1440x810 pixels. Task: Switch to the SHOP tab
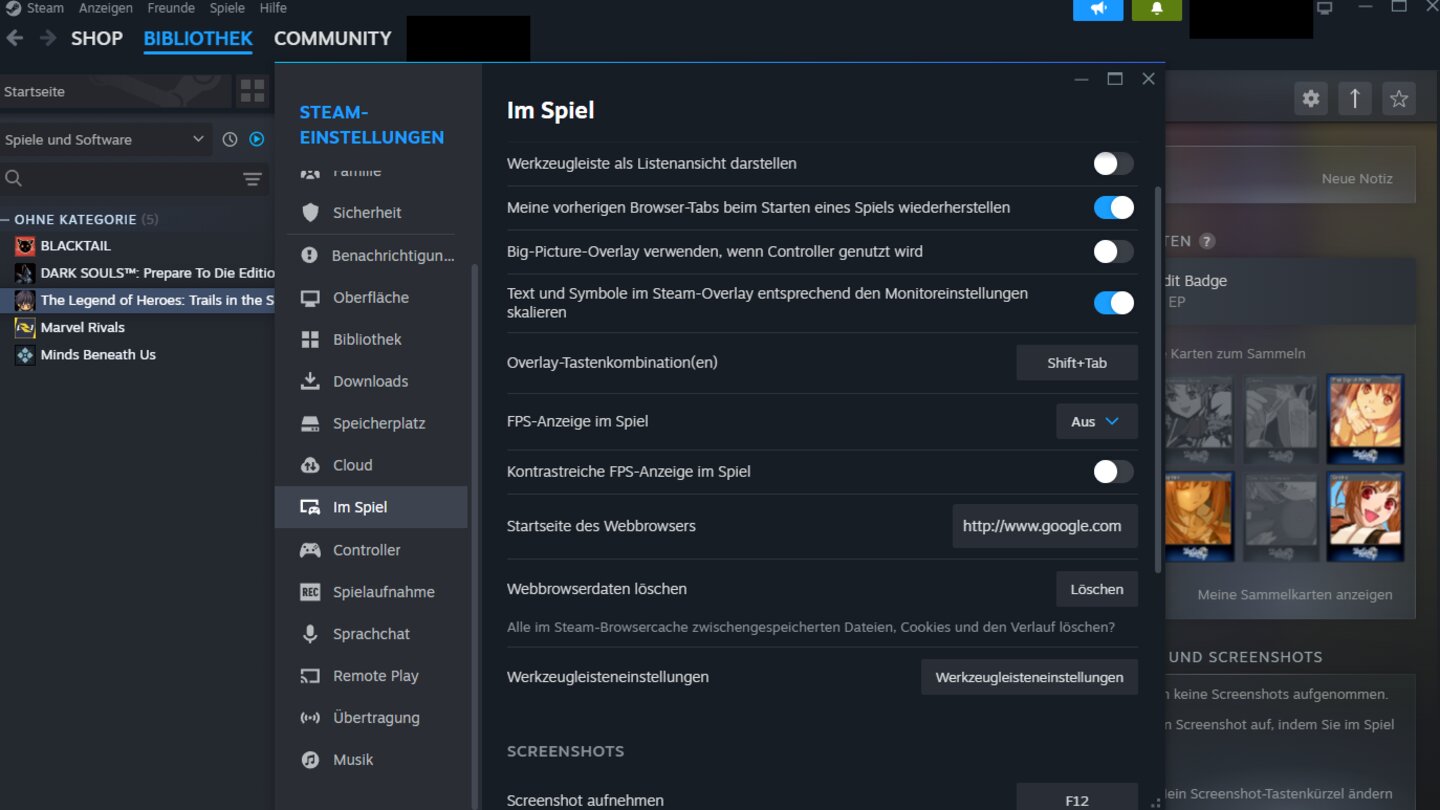coord(96,38)
